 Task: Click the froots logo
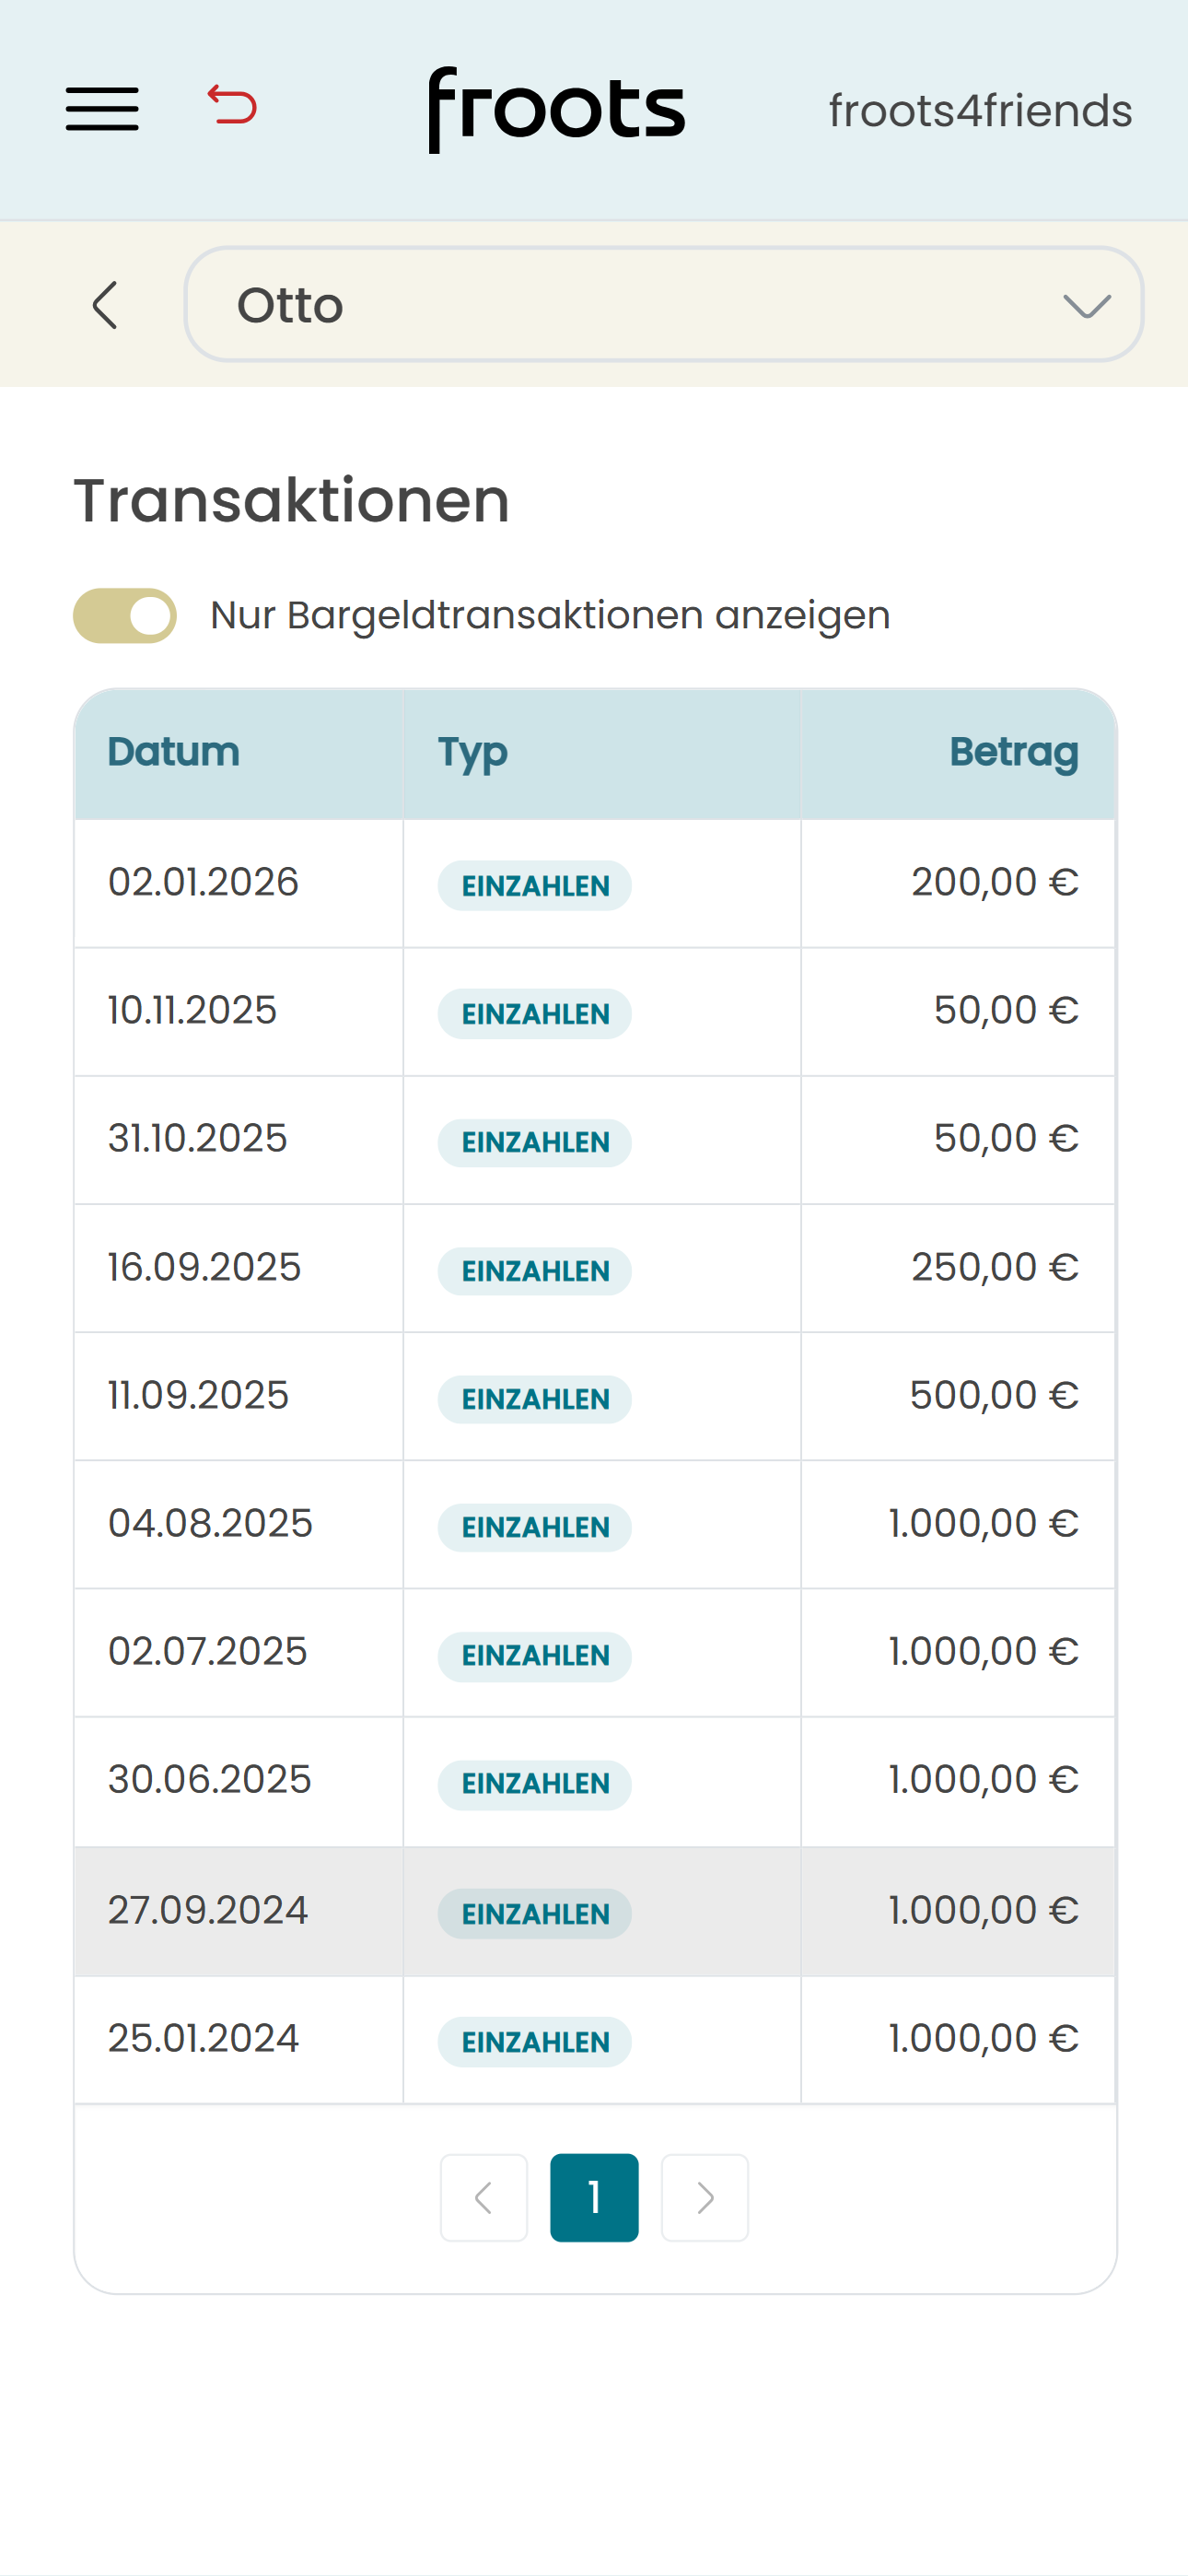556,110
